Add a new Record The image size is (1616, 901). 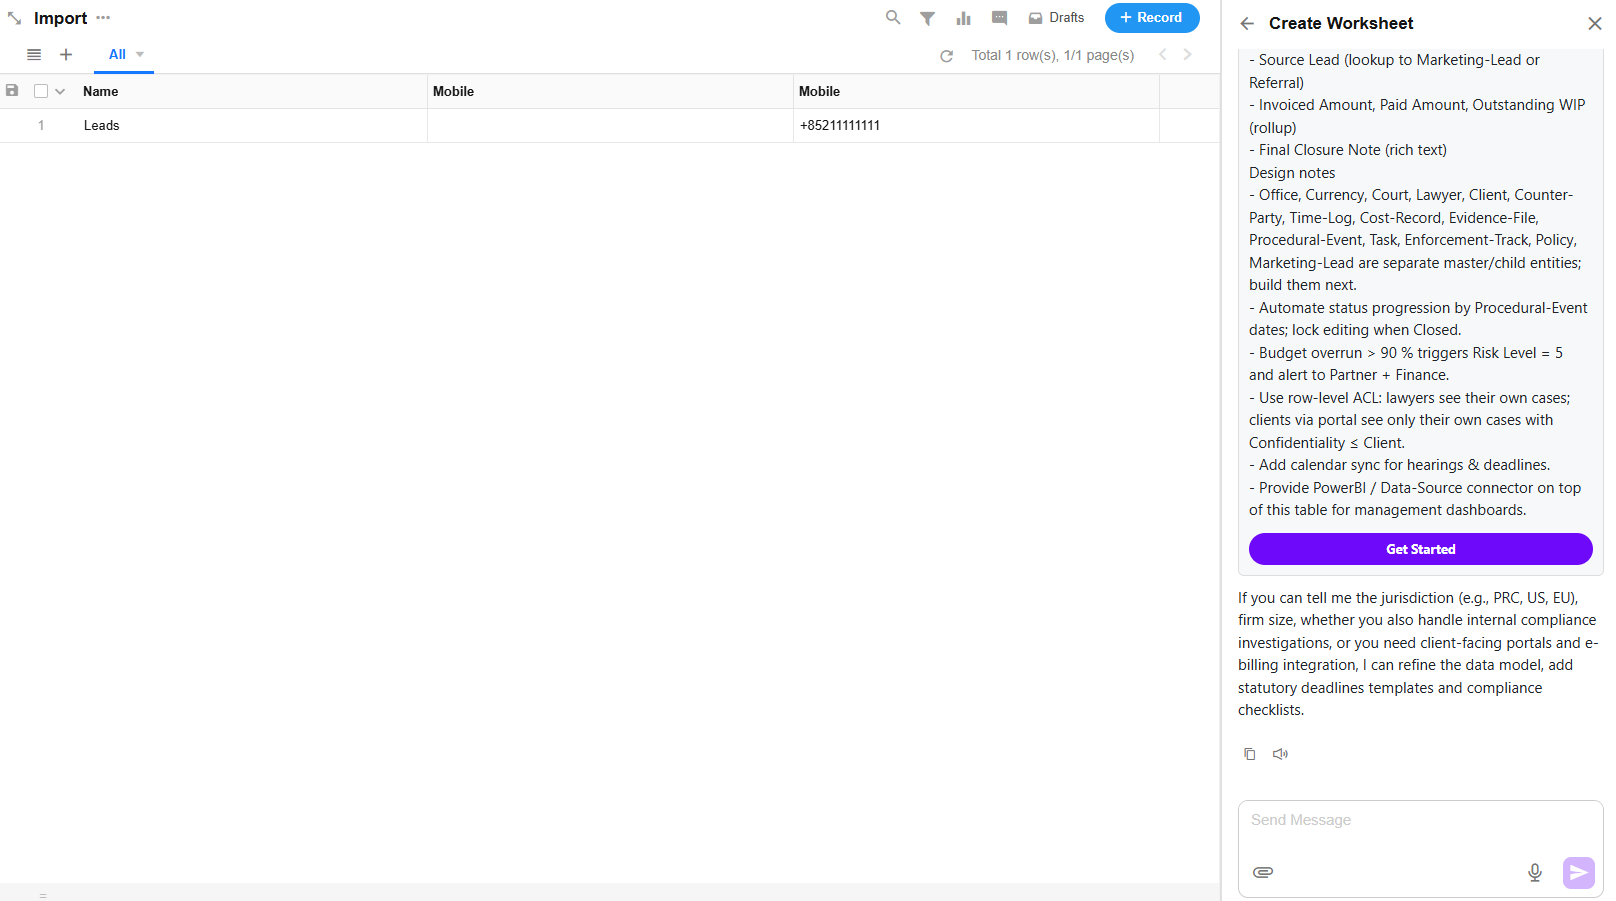tap(1151, 18)
